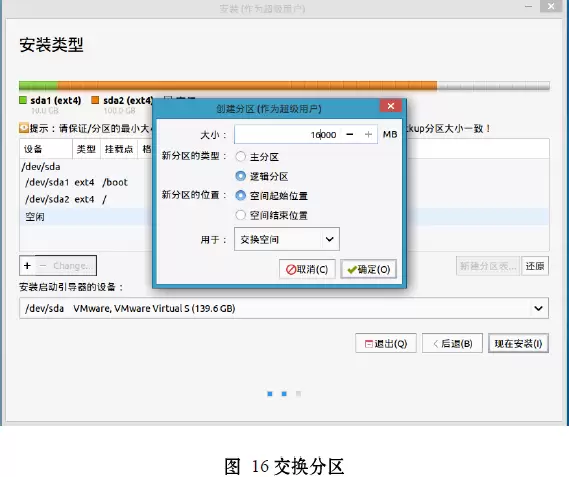Close the installer window
This screenshot has height=477, width=569.
click(551, 6)
